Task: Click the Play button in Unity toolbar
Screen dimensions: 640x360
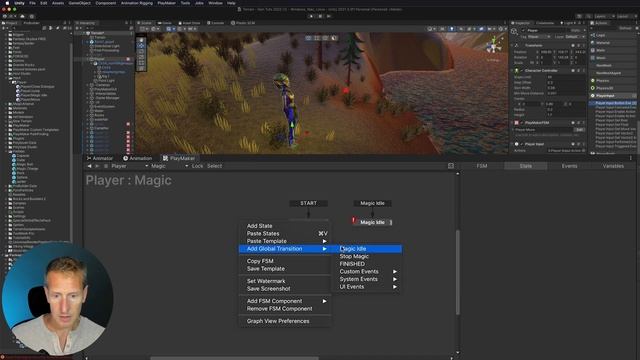Action: [311, 16]
